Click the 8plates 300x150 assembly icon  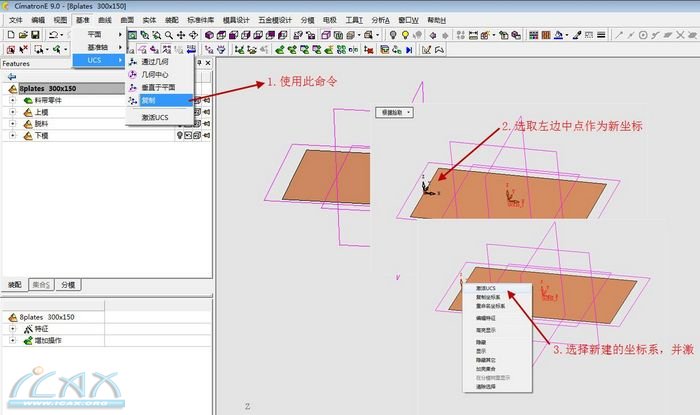tap(11, 88)
